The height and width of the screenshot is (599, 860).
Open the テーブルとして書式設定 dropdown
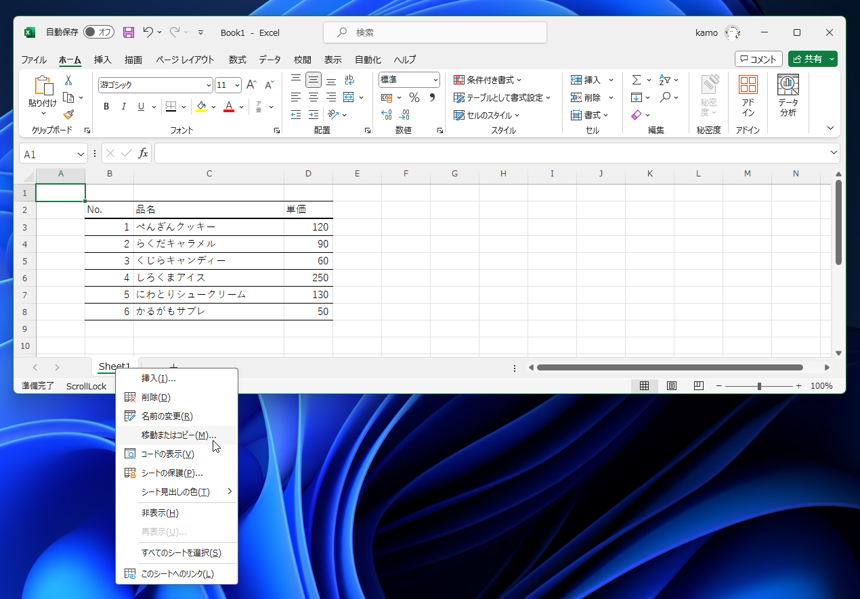[502, 98]
